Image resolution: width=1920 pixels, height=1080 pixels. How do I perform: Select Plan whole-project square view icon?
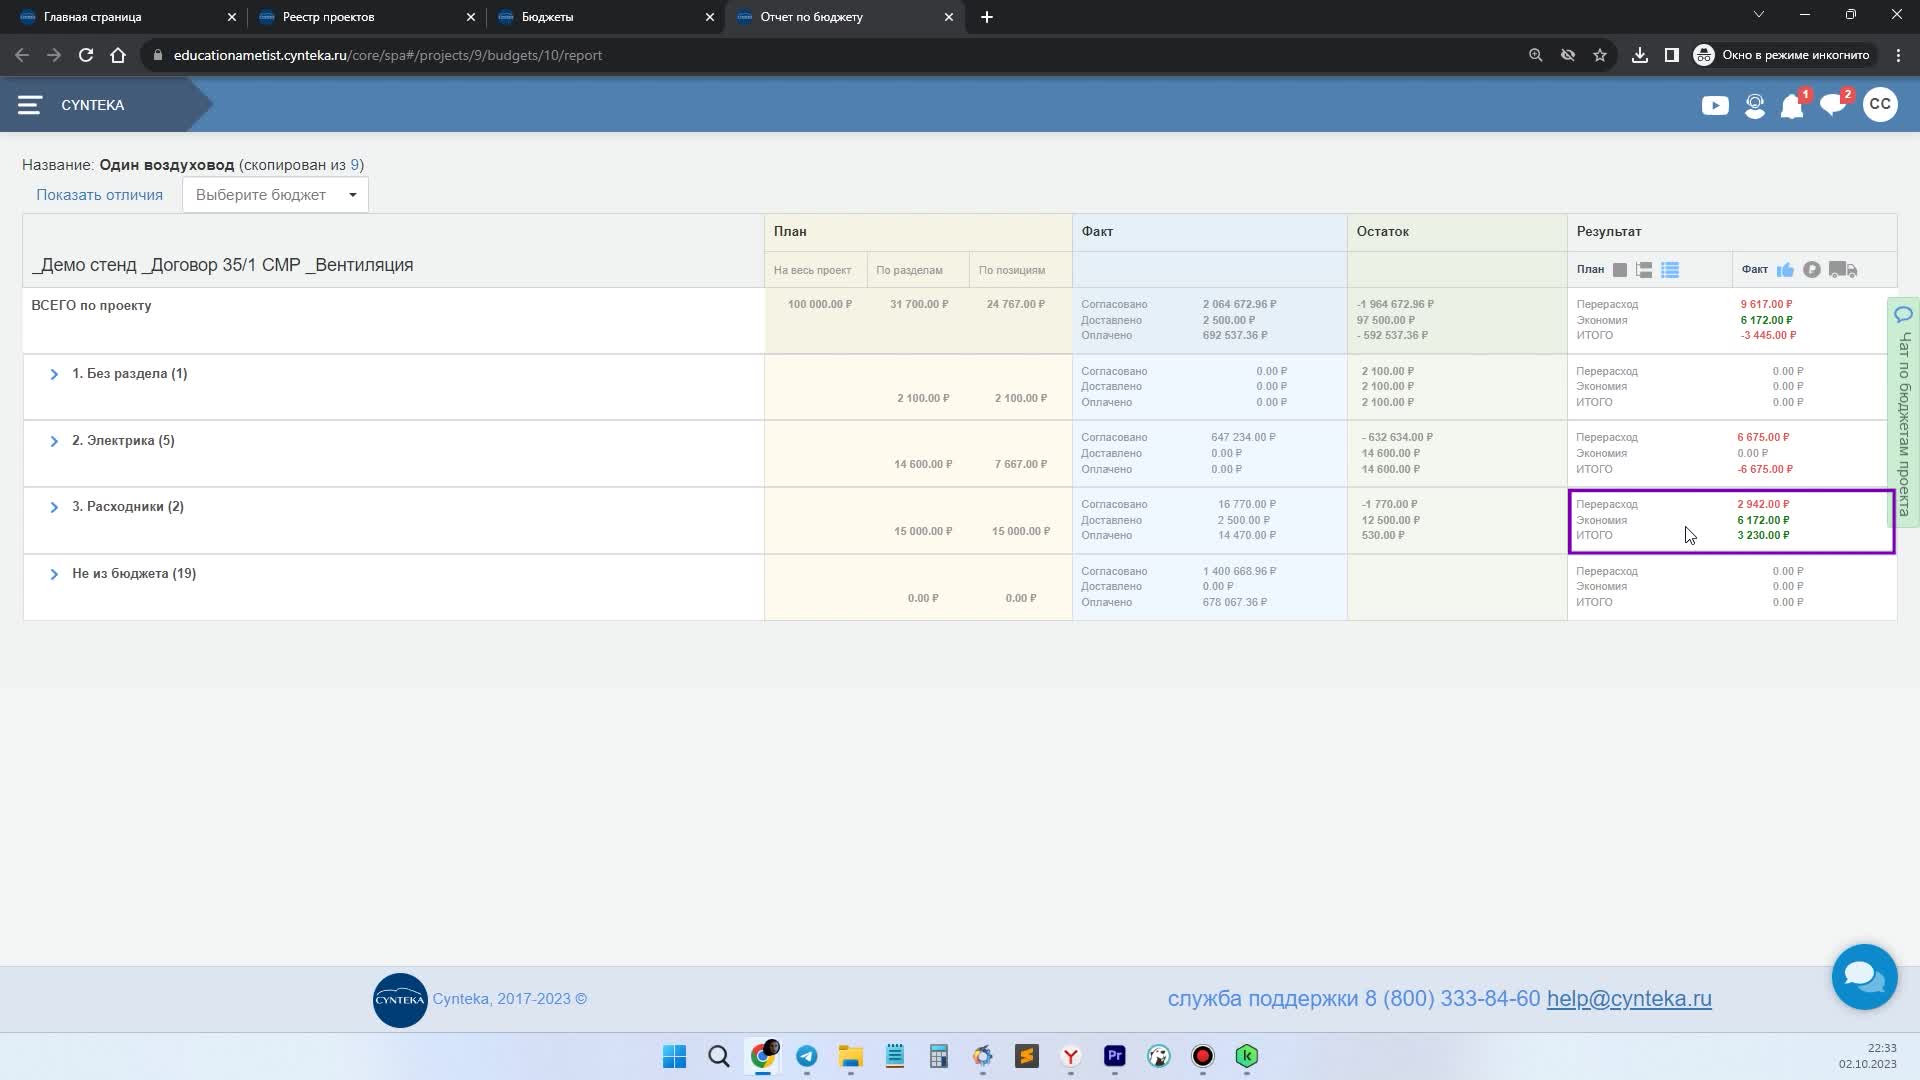tap(1620, 270)
